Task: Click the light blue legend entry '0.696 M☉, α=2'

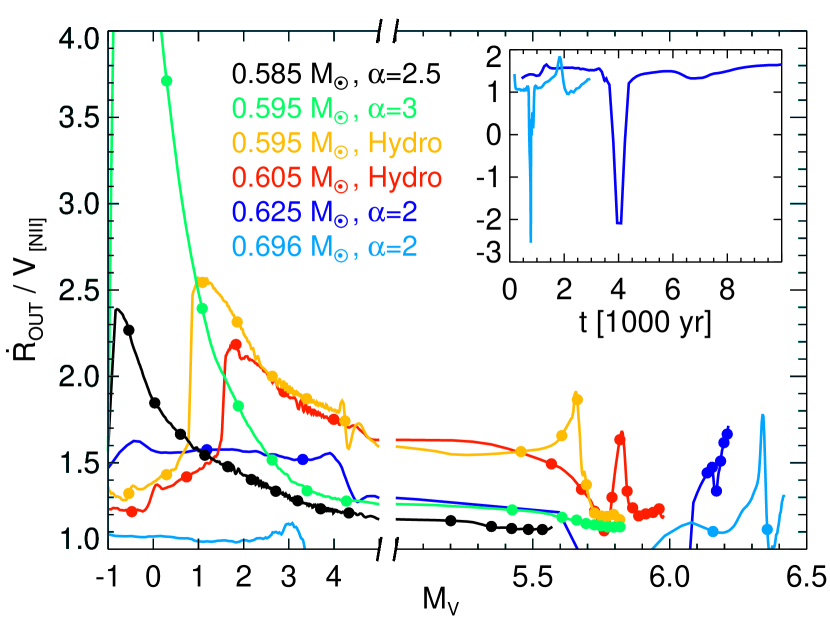Action: click(324, 247)
